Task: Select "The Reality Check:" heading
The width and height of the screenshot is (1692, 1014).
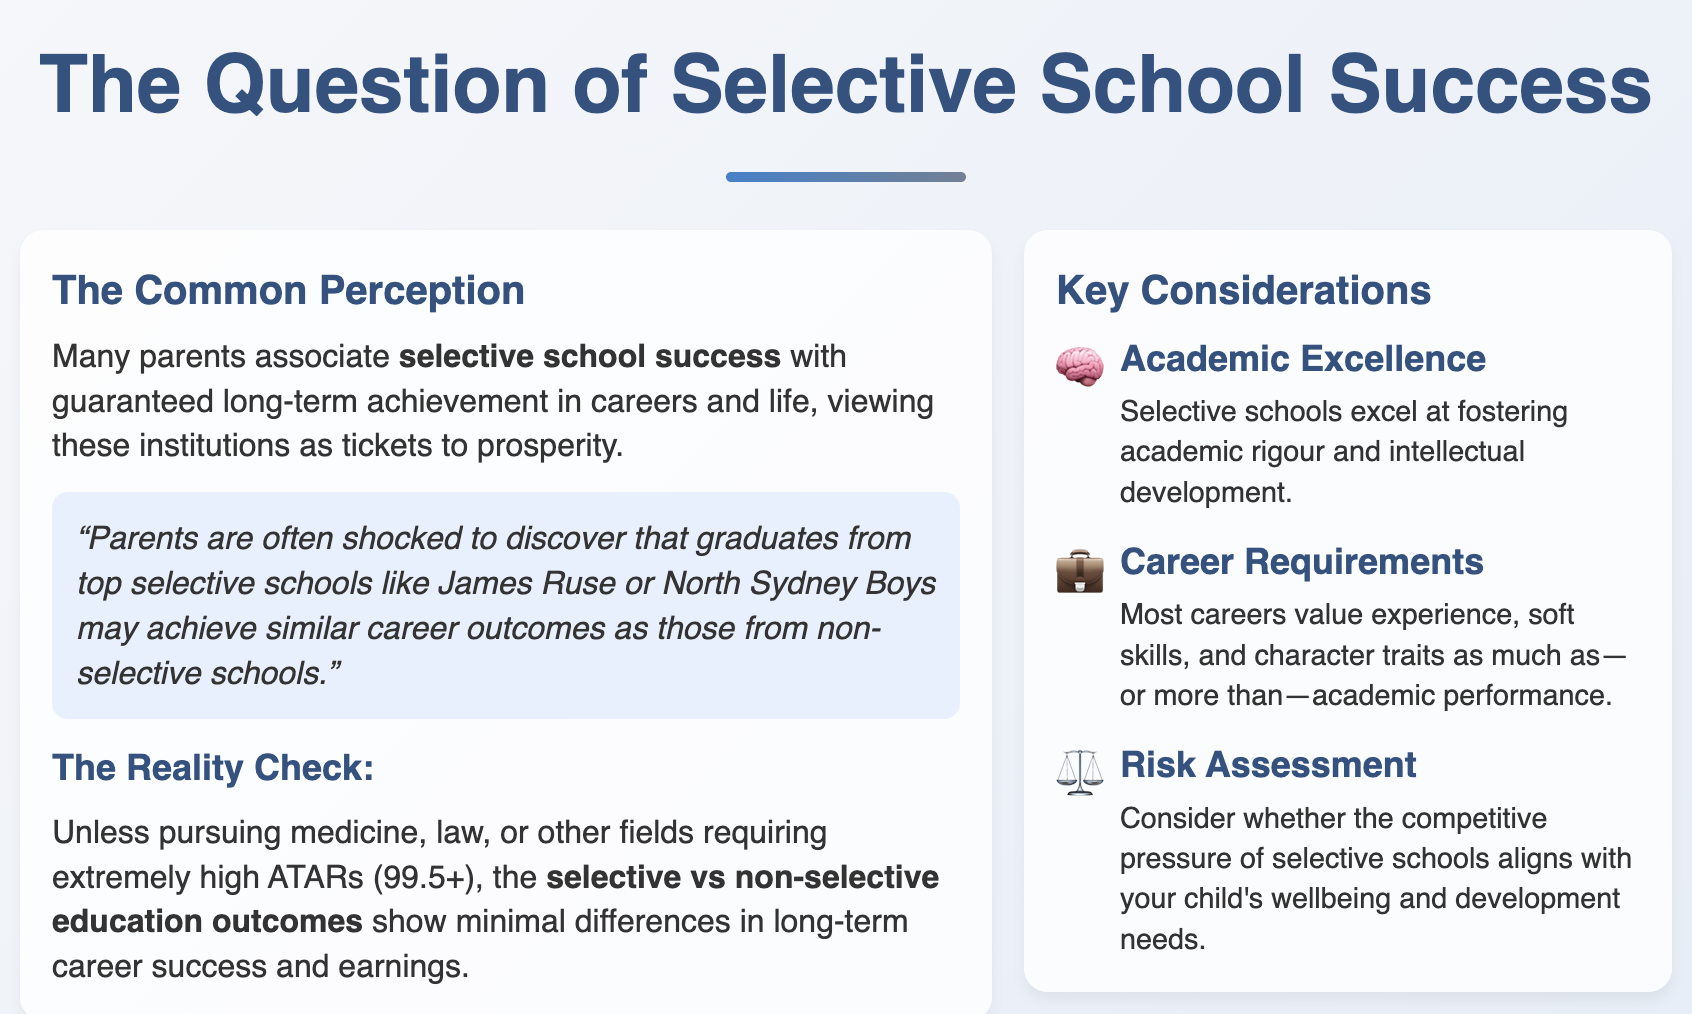Action: 213,768
